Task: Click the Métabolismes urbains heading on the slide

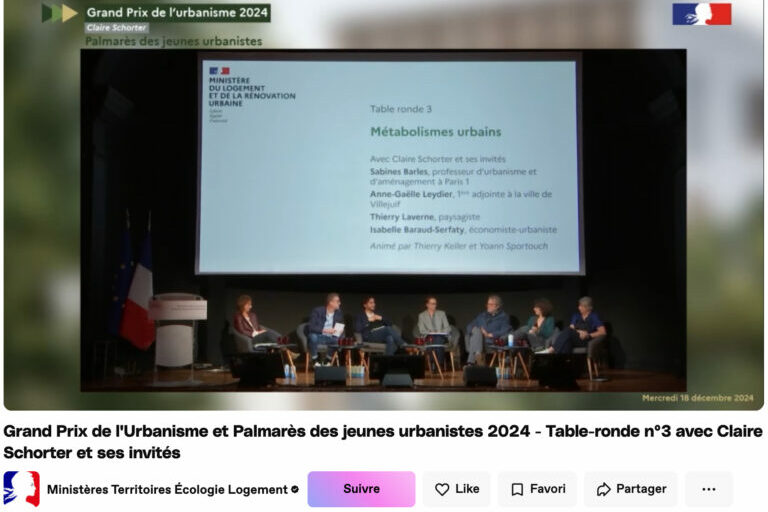Action: pyautogui.click(x=435, y=131)
